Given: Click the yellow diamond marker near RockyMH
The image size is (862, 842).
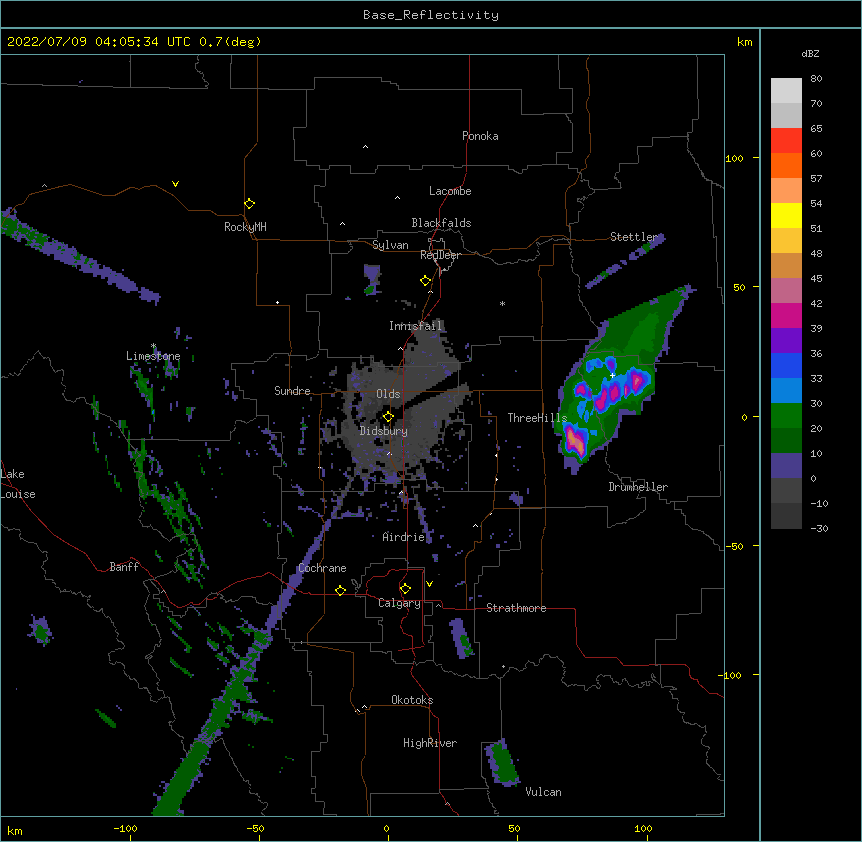Looking at the screenshot, I should coord(249,203).
